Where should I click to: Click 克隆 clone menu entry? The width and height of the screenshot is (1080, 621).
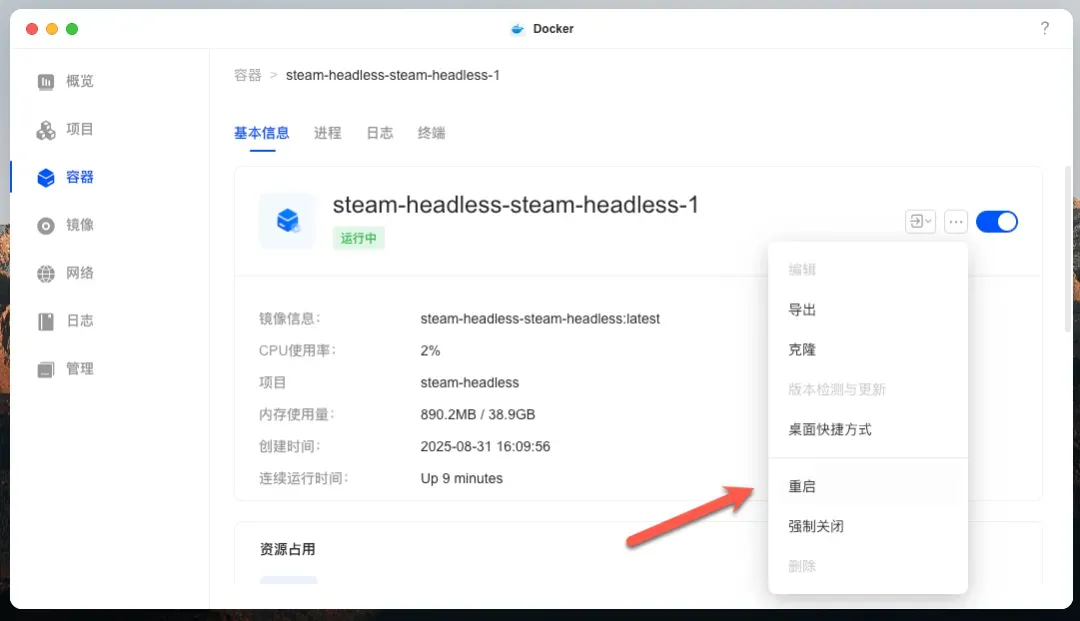(x=802, y=350)
